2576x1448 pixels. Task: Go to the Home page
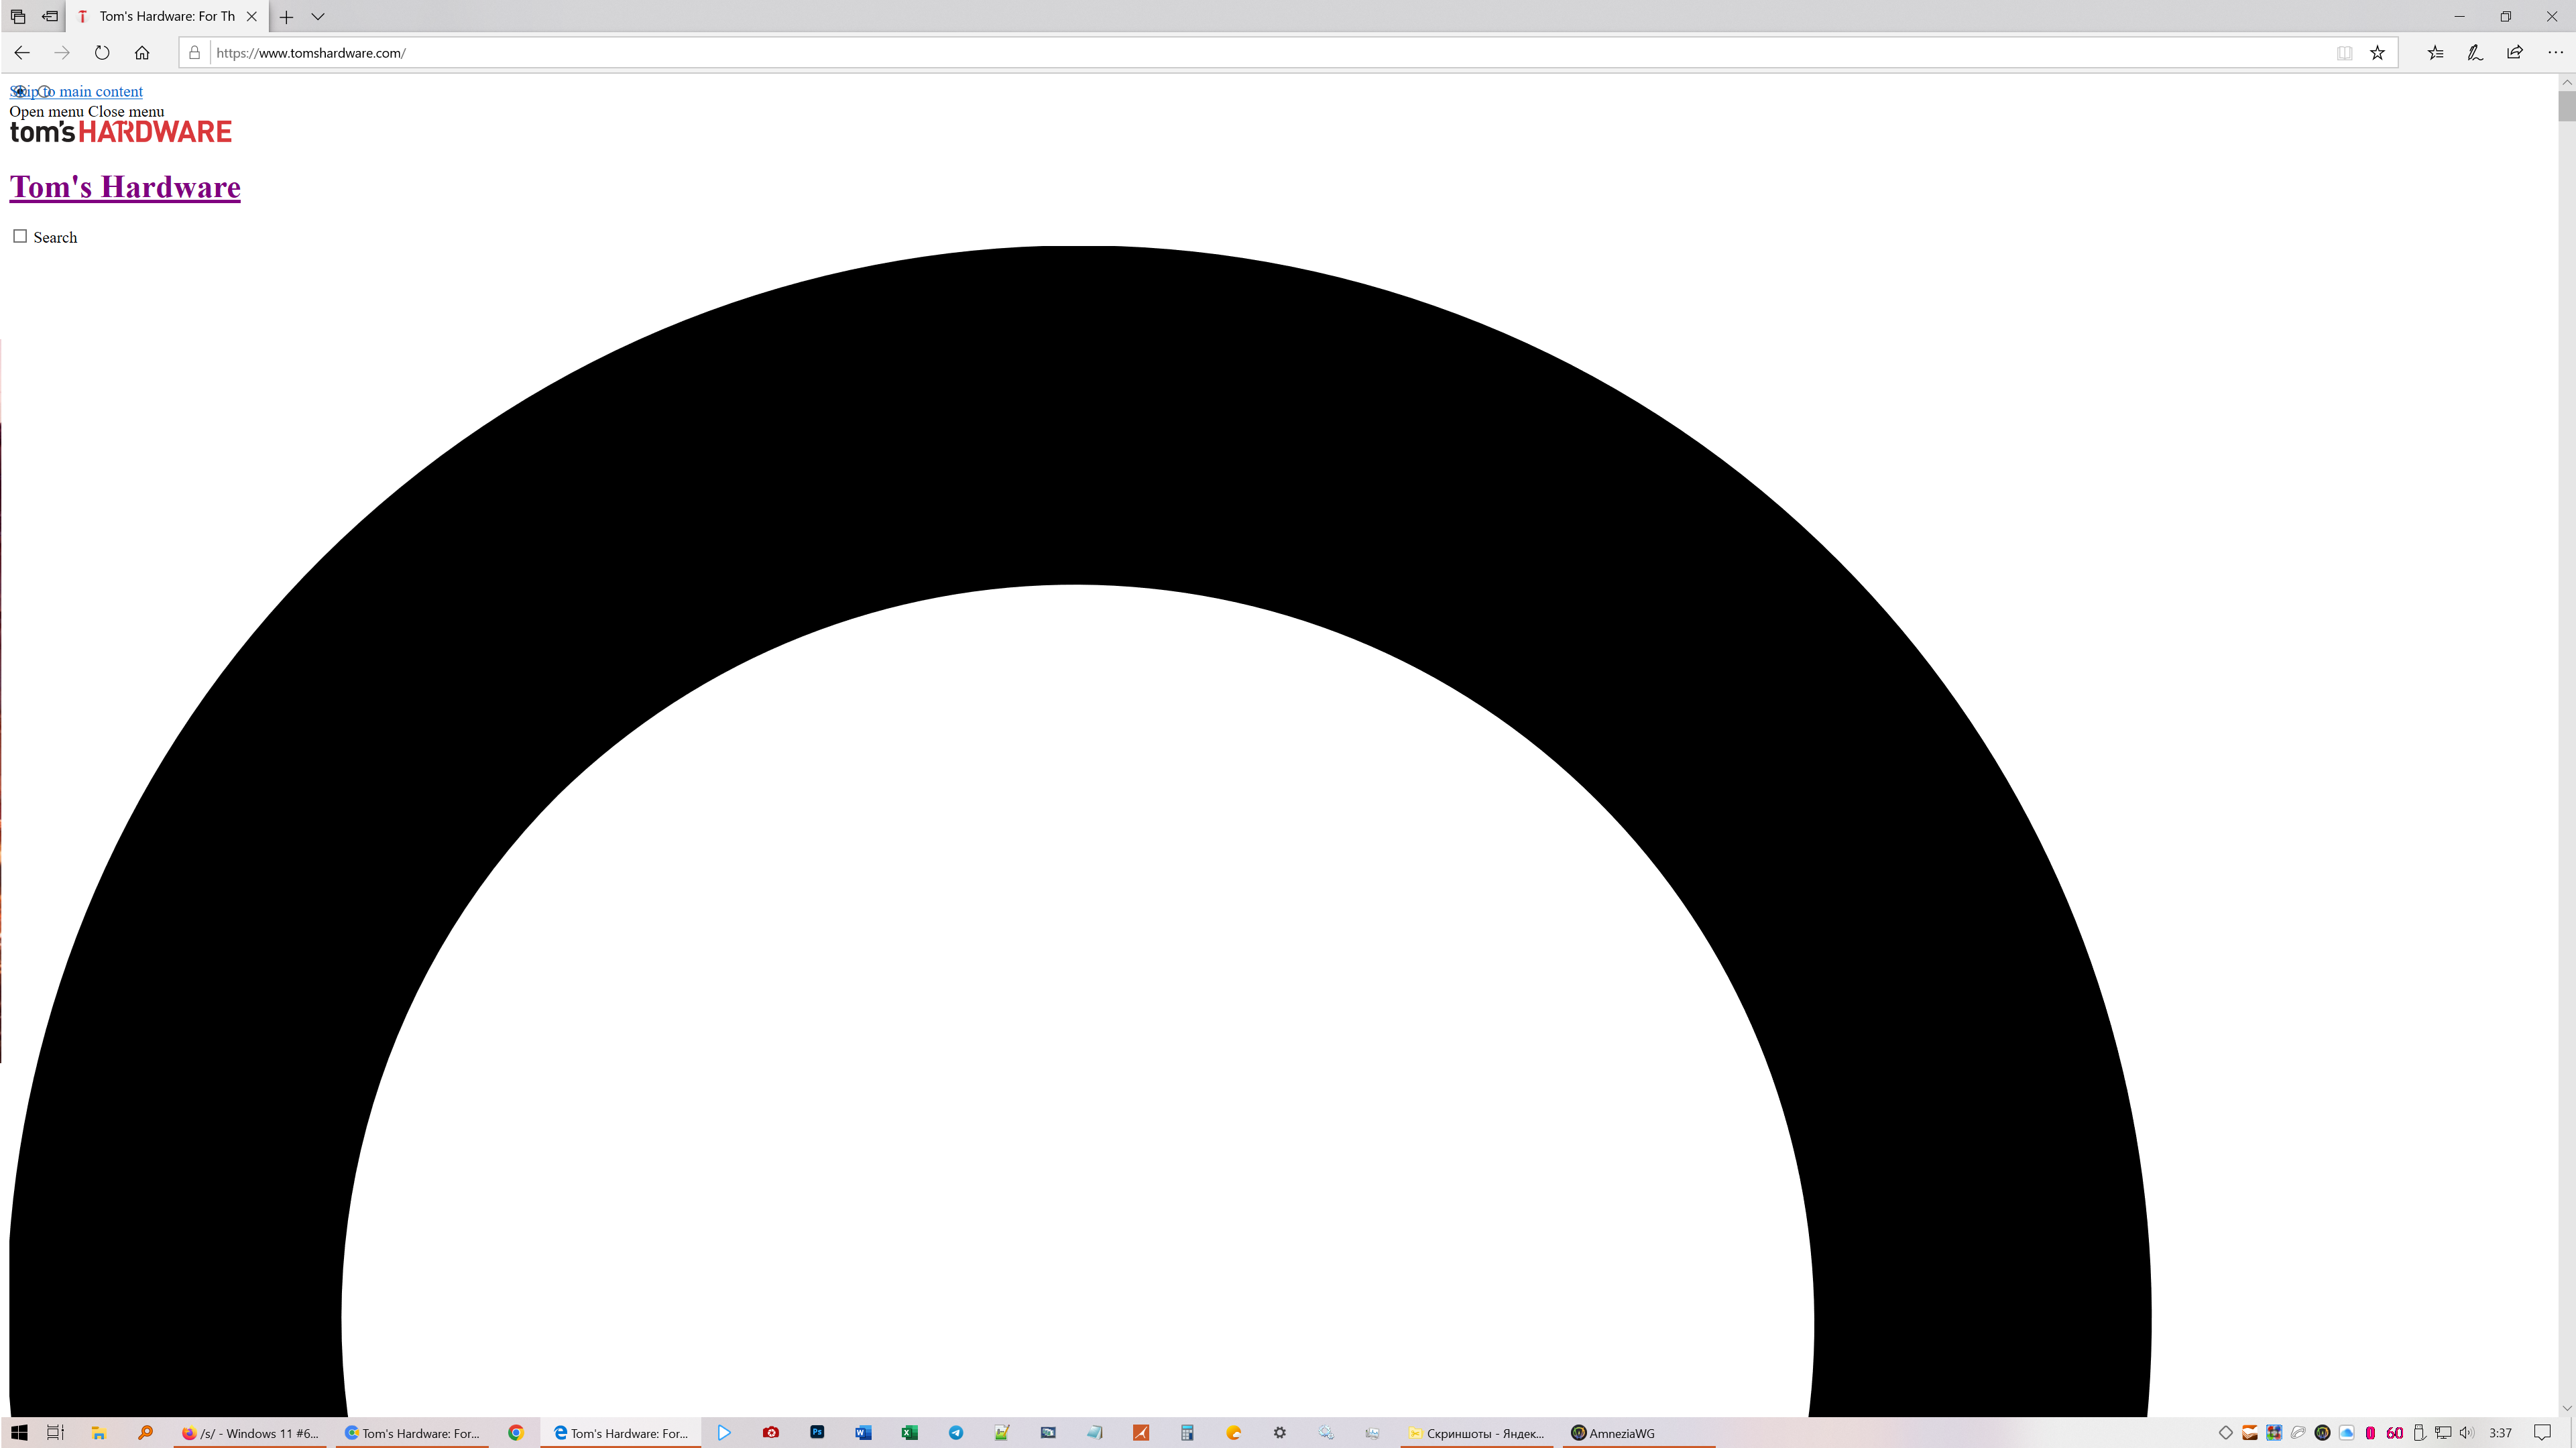tap(142, 53)
